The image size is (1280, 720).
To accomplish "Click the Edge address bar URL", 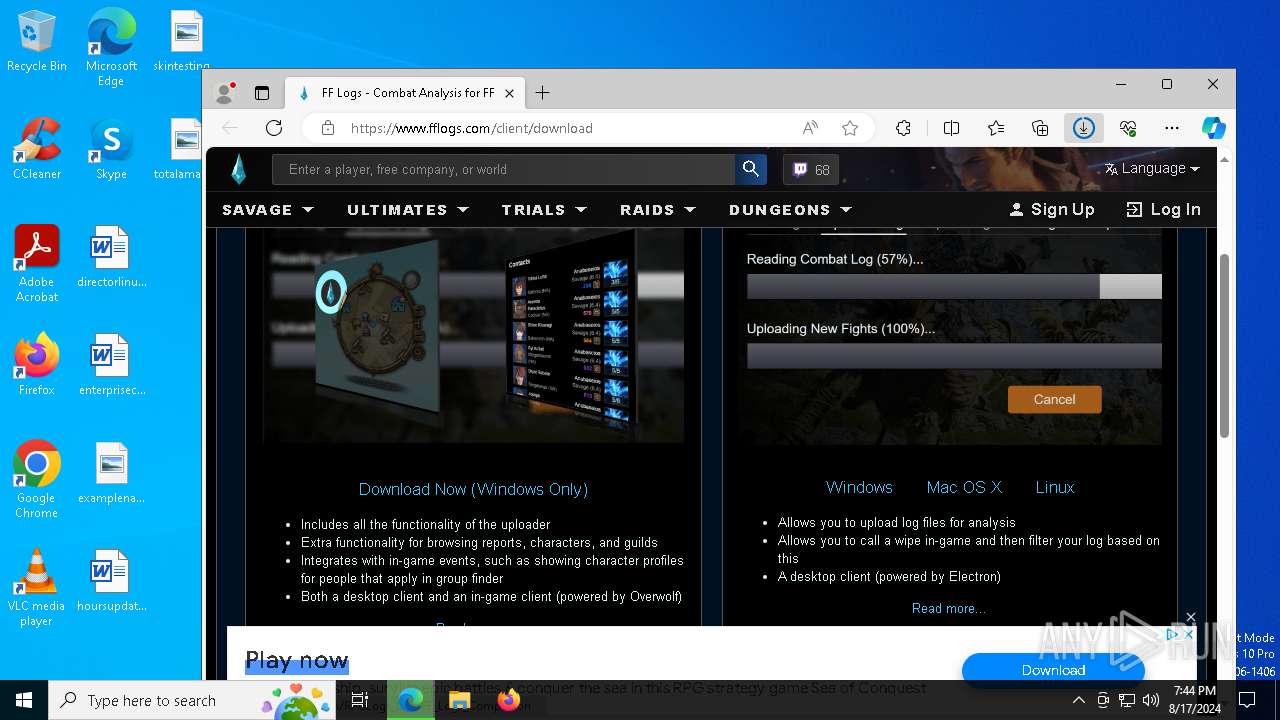I will 471,128.
